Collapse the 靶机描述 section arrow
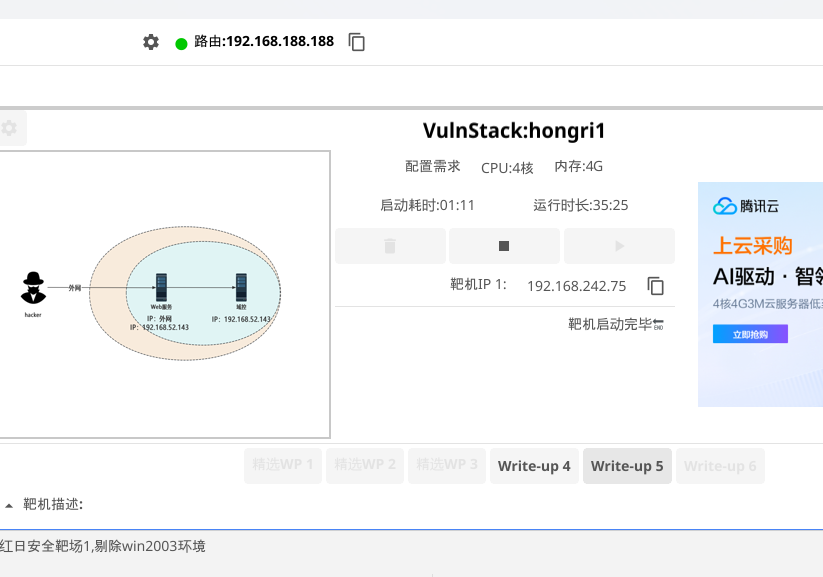Viewport: 823px width, 577px height. tap(10, 505)
